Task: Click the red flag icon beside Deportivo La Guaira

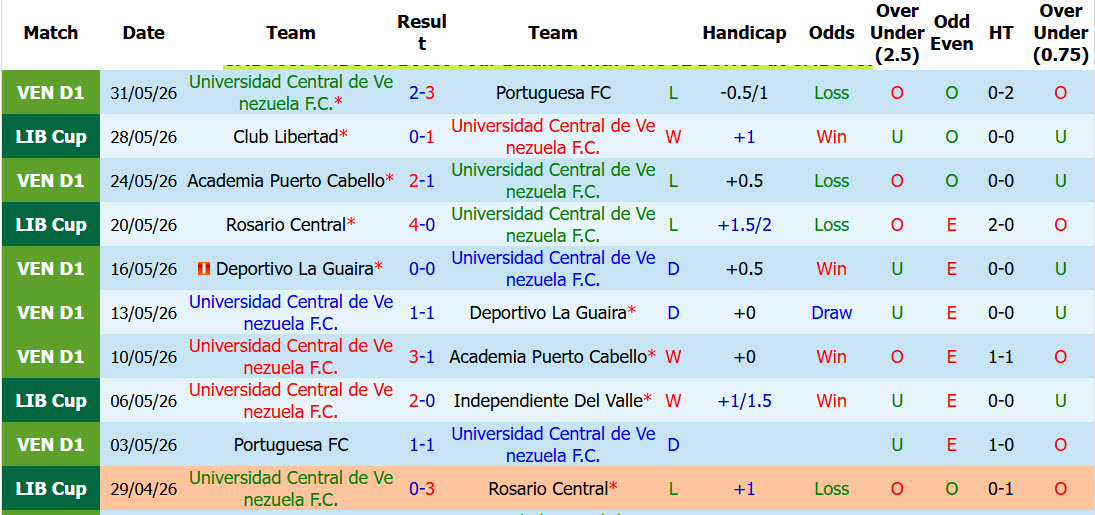Action: click(x=205, y=269)
